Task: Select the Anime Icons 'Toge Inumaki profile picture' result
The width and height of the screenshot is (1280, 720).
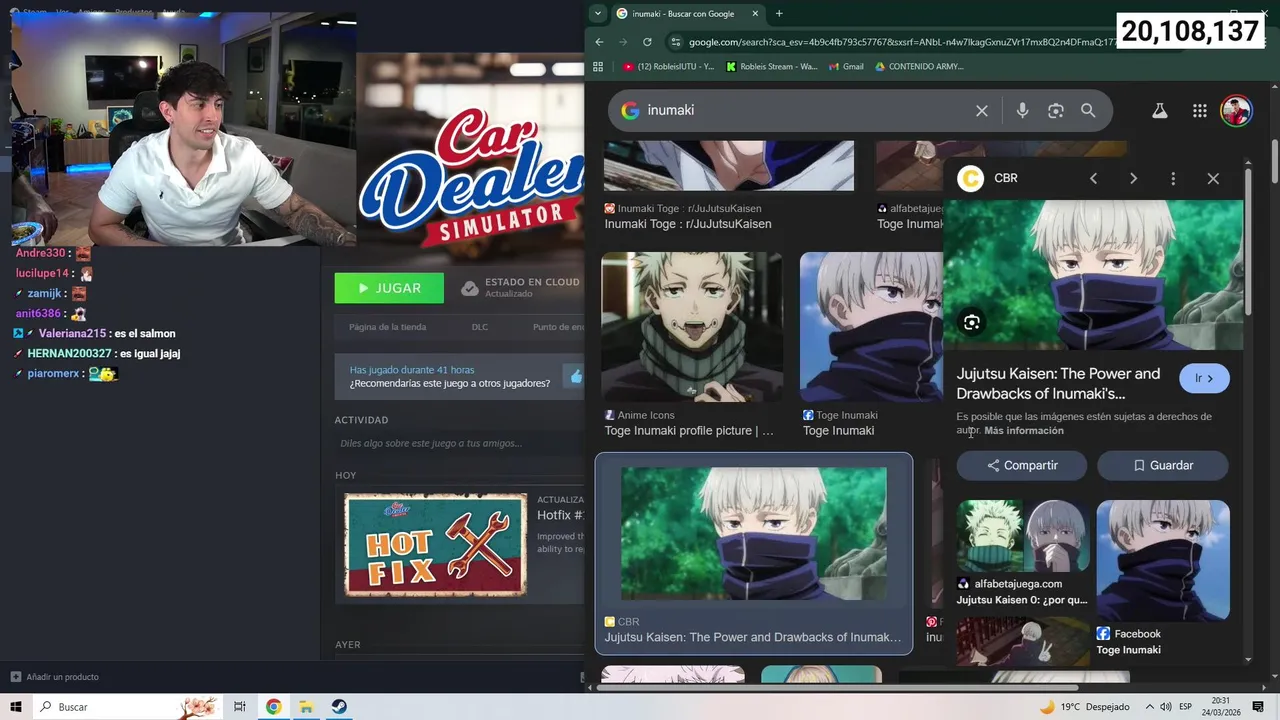Action: coord(691,327)
